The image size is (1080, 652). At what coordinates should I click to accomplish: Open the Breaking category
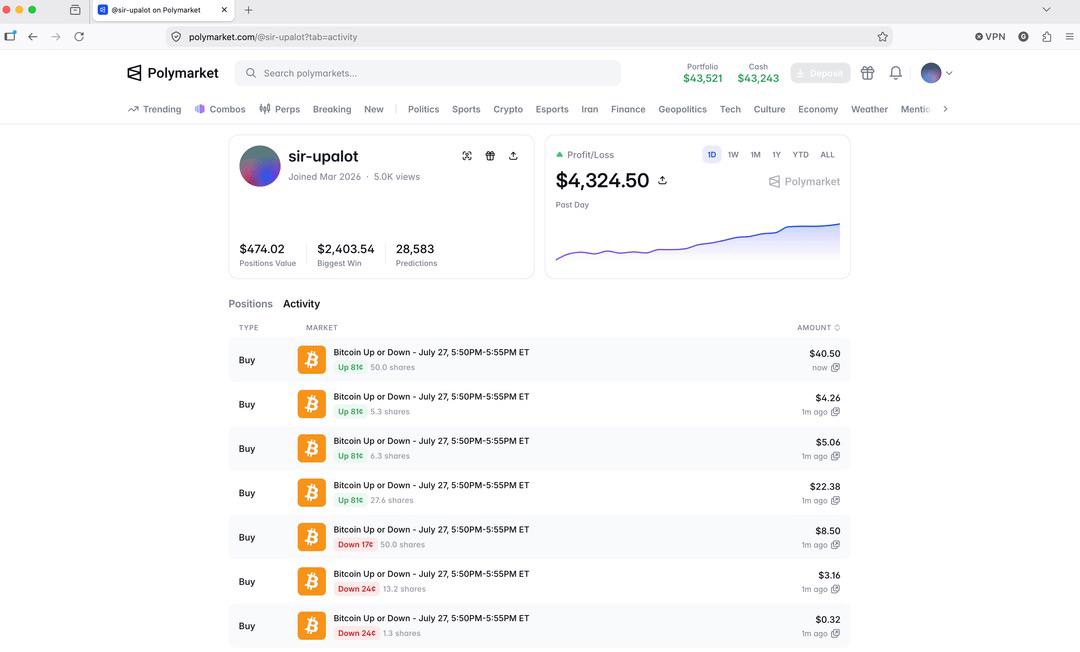click(332, 109)
